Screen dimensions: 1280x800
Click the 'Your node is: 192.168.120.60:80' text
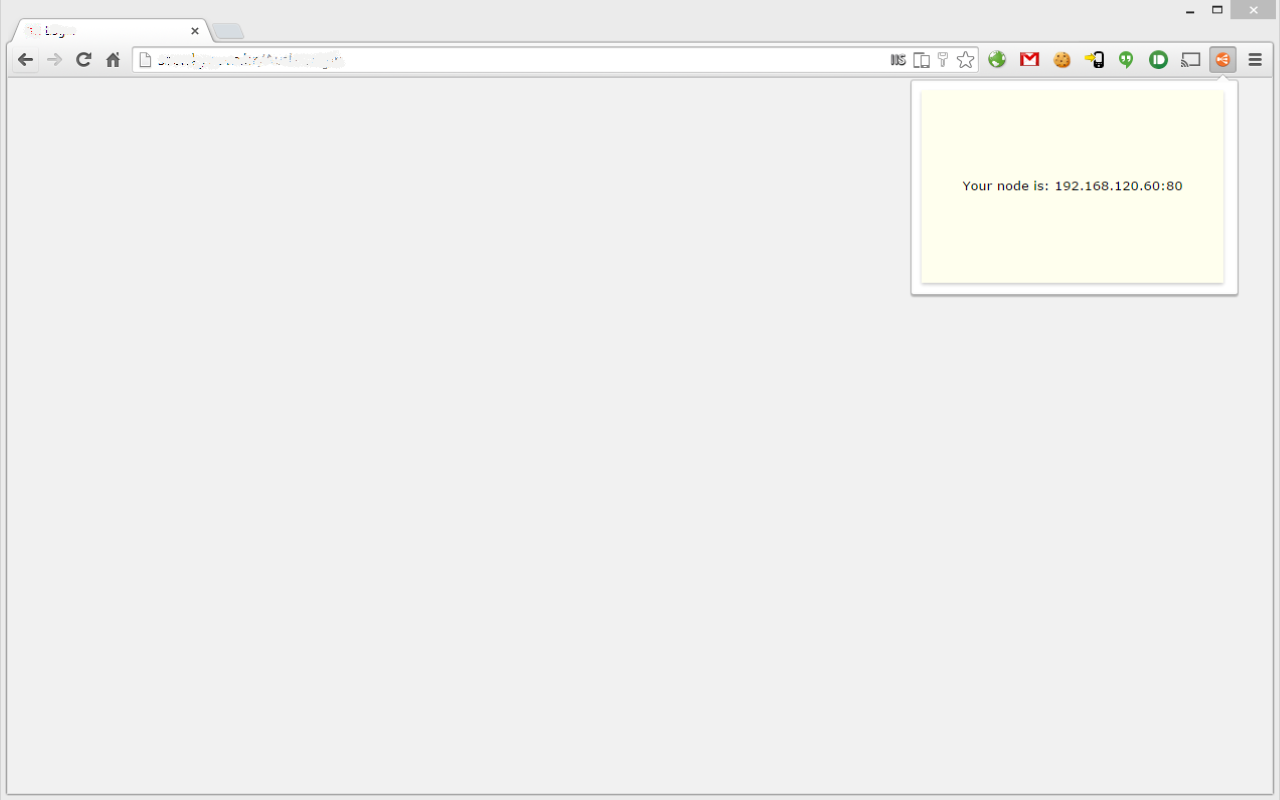coord(1072,186)
